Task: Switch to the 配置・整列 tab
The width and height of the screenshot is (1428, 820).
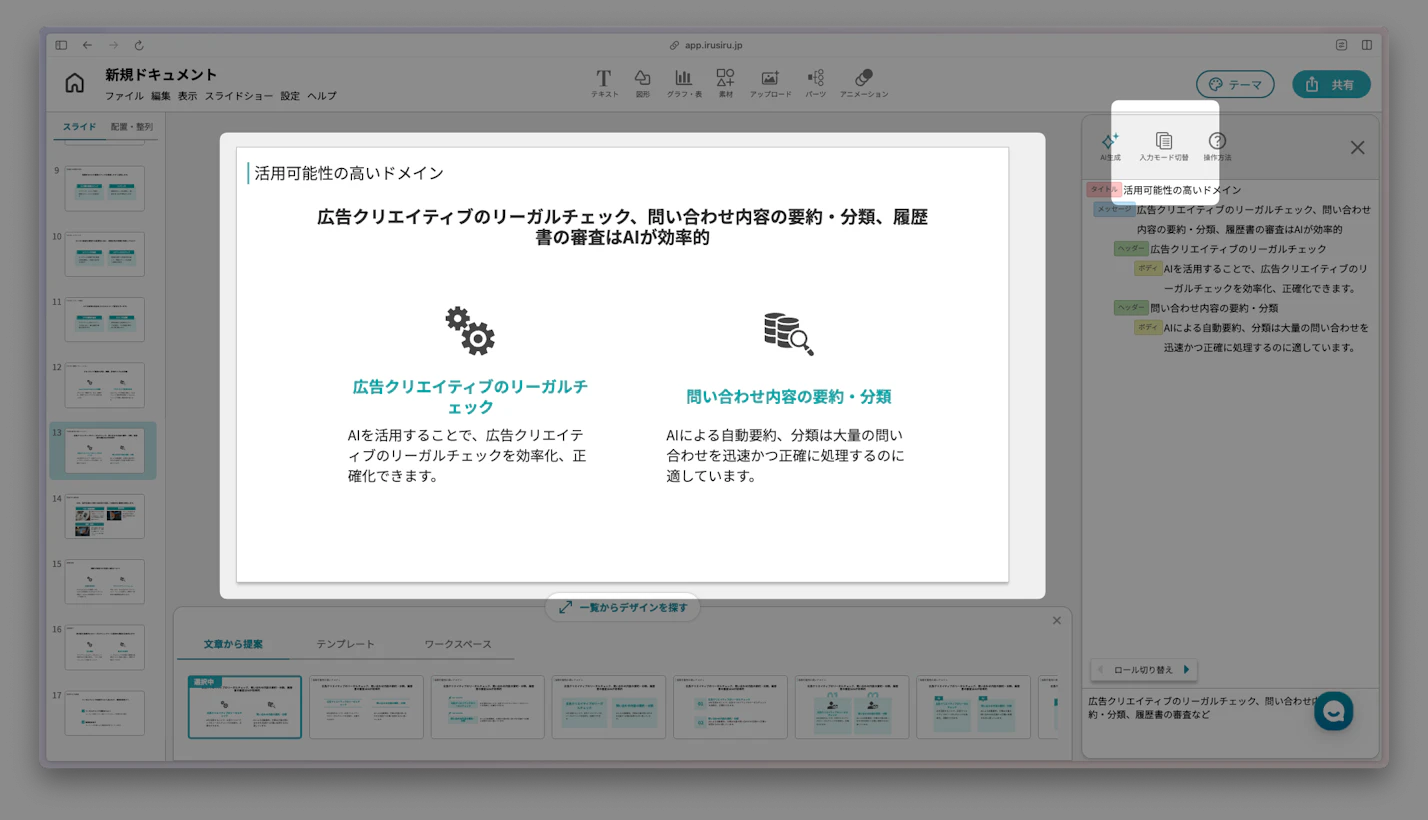Action: [131, 127]
